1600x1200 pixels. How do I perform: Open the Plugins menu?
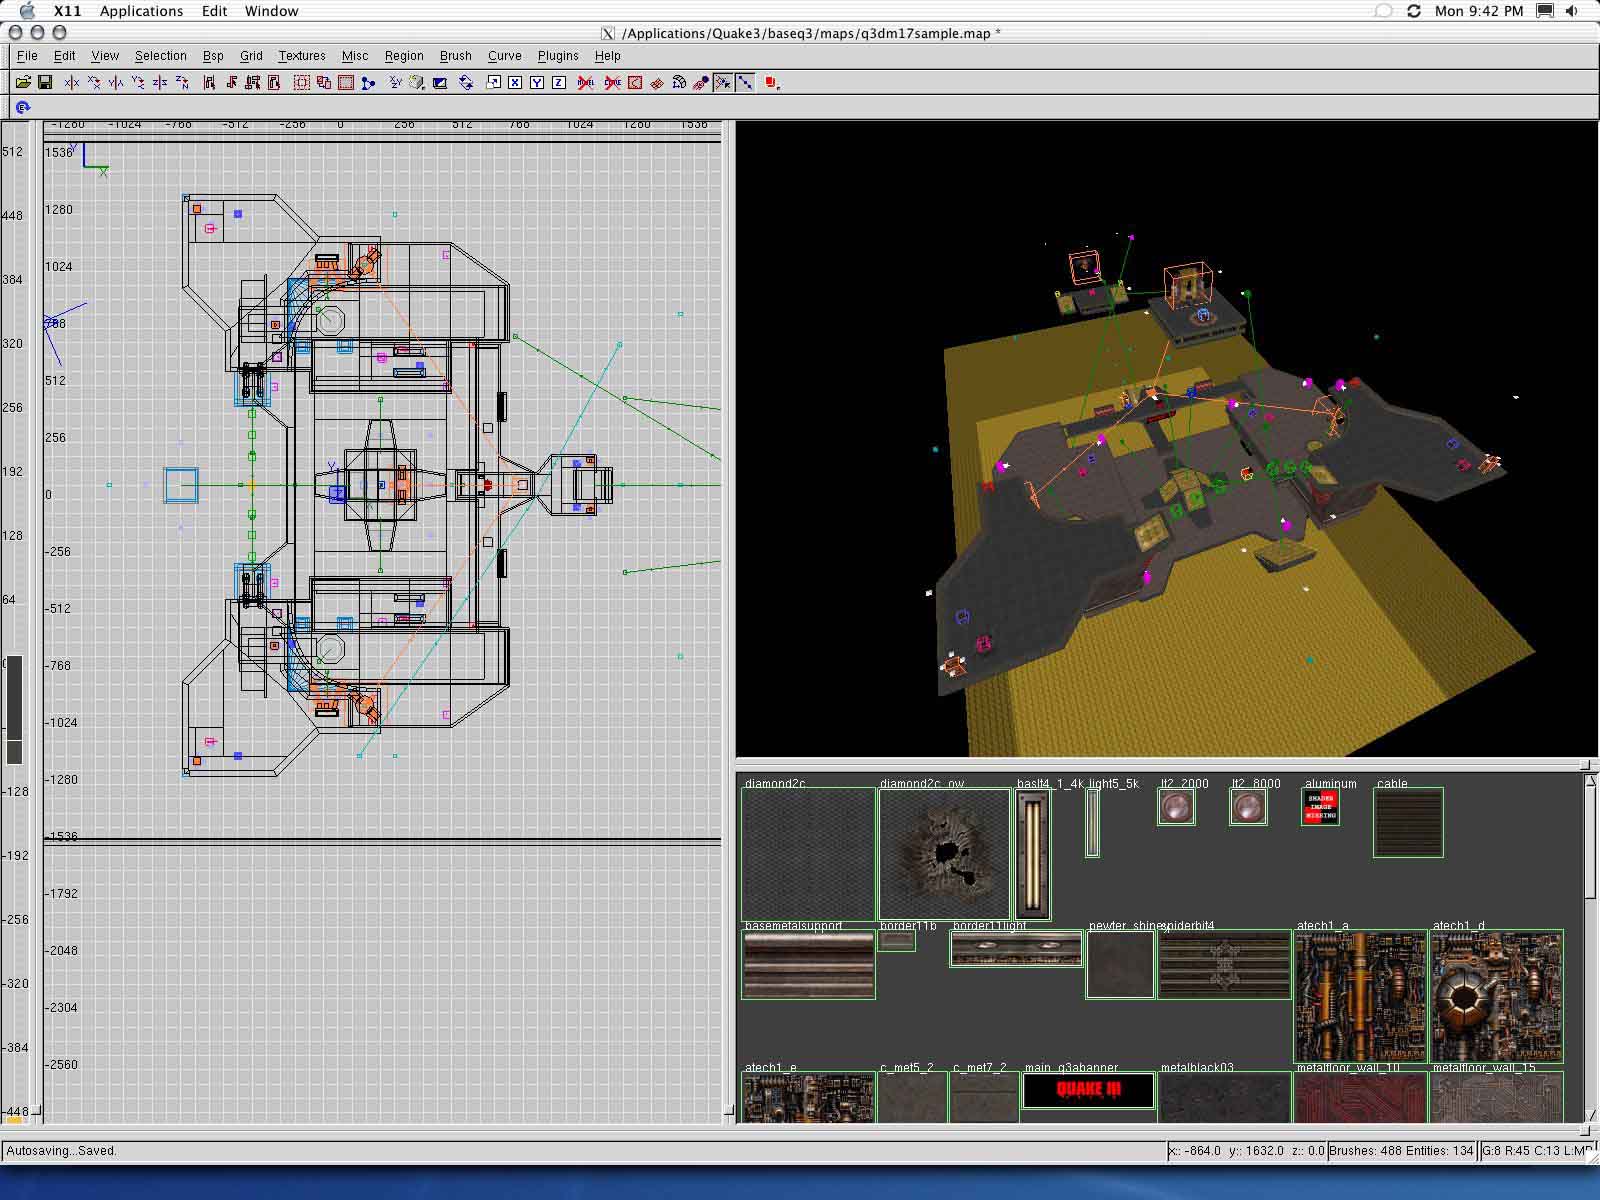tap(558, 56)
